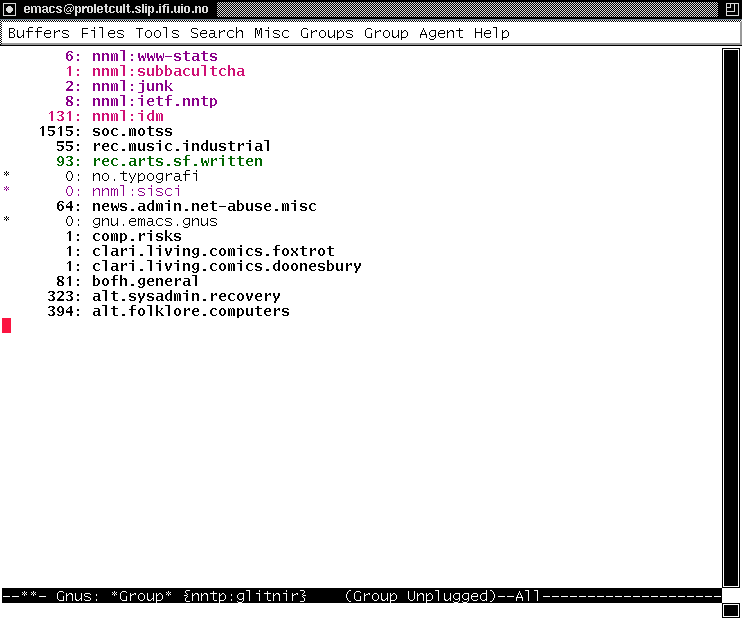Image resolution: width=742 pixels, height=620 pixels.
Task: Open the Tools menu
Action: coord(158,33)
